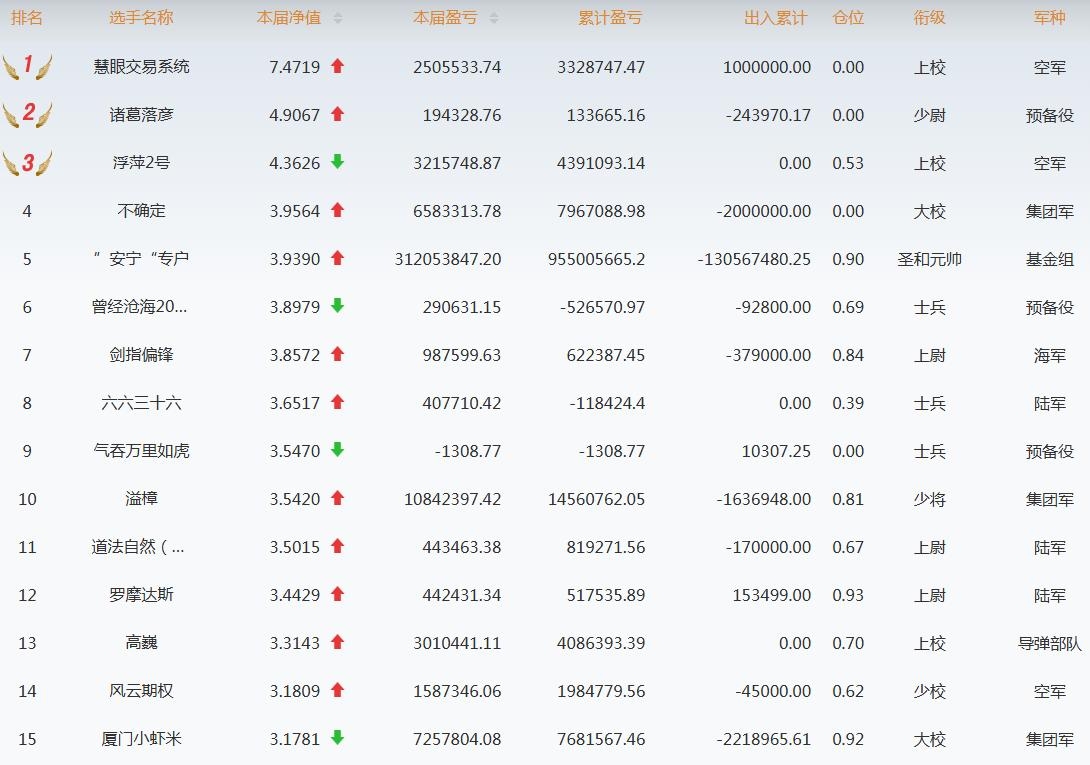The height and width of the screenshot is (765, 1090).
Task: Click the 选手名称 column header
Action: pos(141,18)
